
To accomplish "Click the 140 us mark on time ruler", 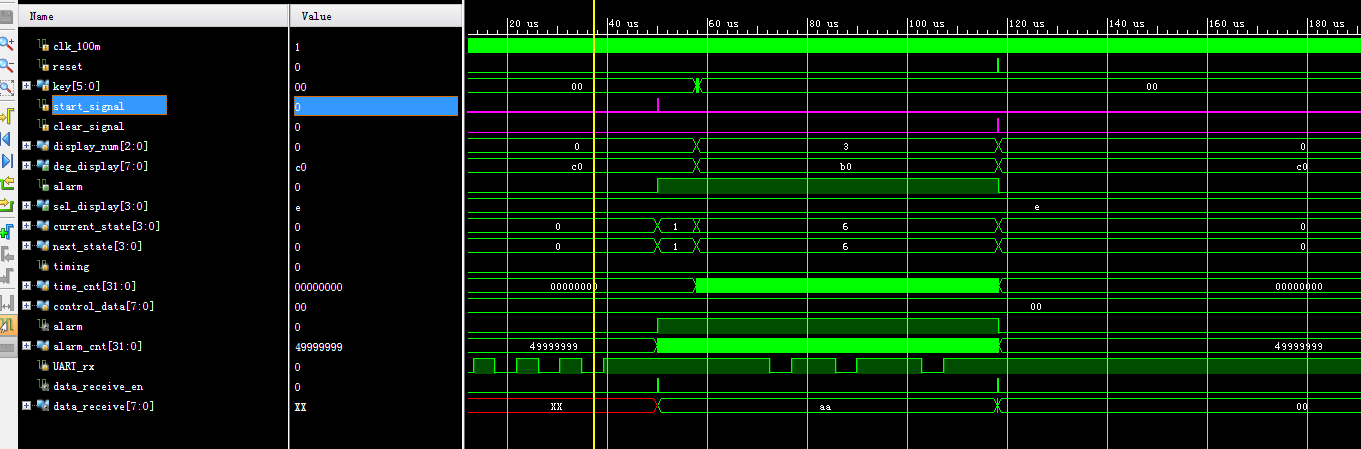I will click(x=1127, y=24).
